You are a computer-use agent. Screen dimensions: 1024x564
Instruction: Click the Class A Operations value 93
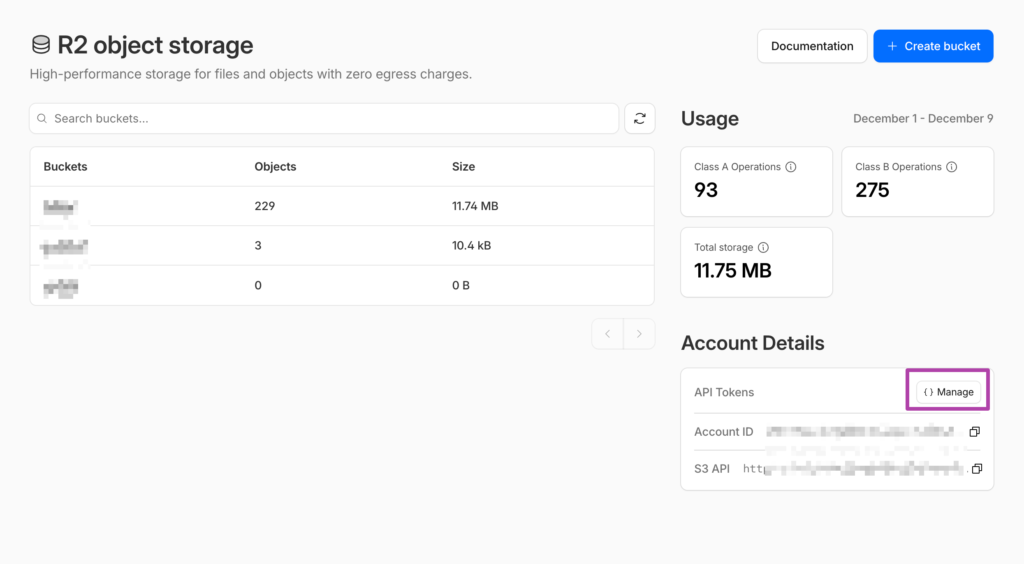point(706,190)
